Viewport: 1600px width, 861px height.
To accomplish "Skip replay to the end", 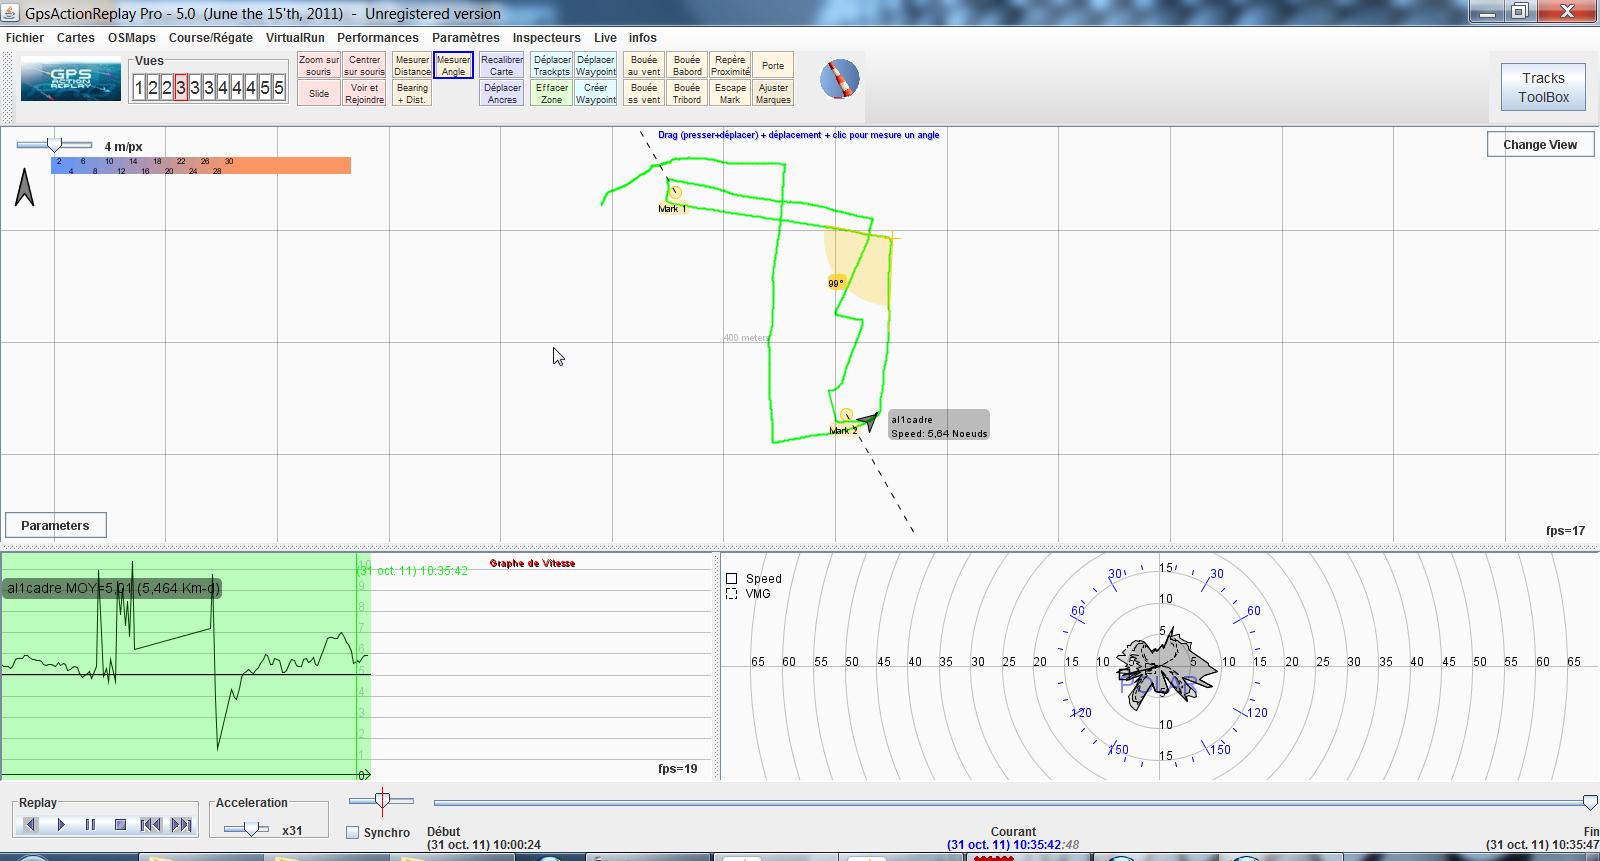I will (x=181, y=825).
